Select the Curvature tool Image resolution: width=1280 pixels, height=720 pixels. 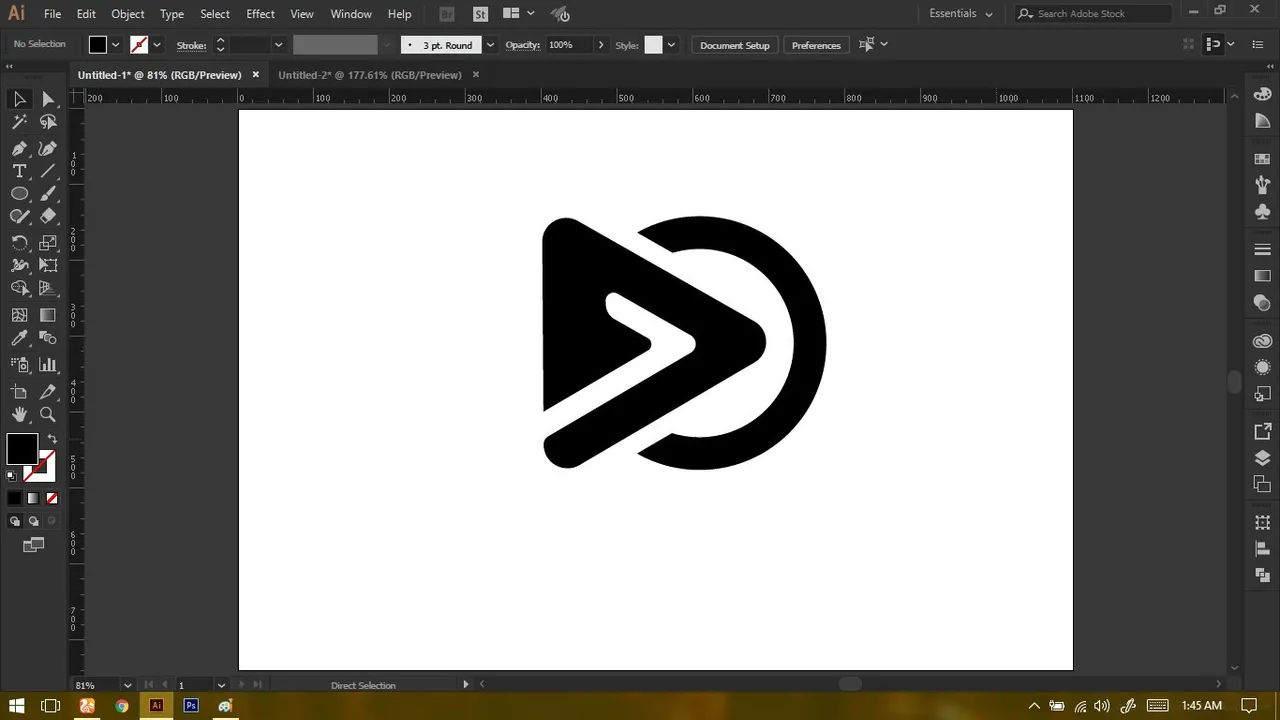48,148
